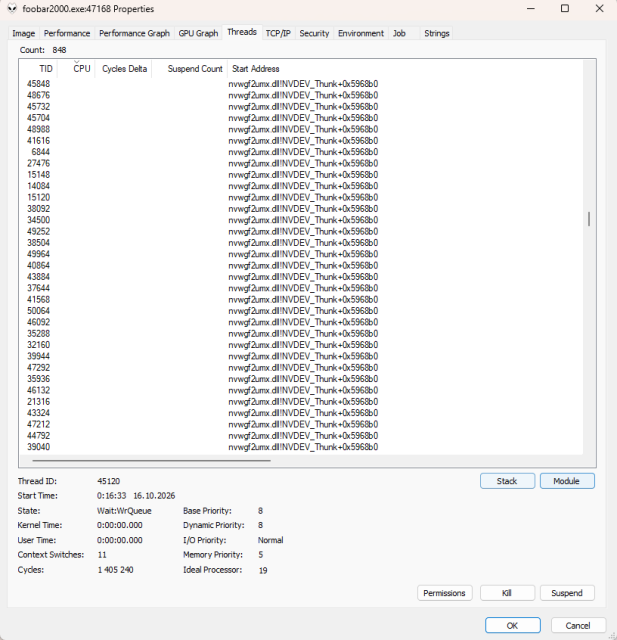Click the Module button
617x640 pixels.
pos(567,481)
